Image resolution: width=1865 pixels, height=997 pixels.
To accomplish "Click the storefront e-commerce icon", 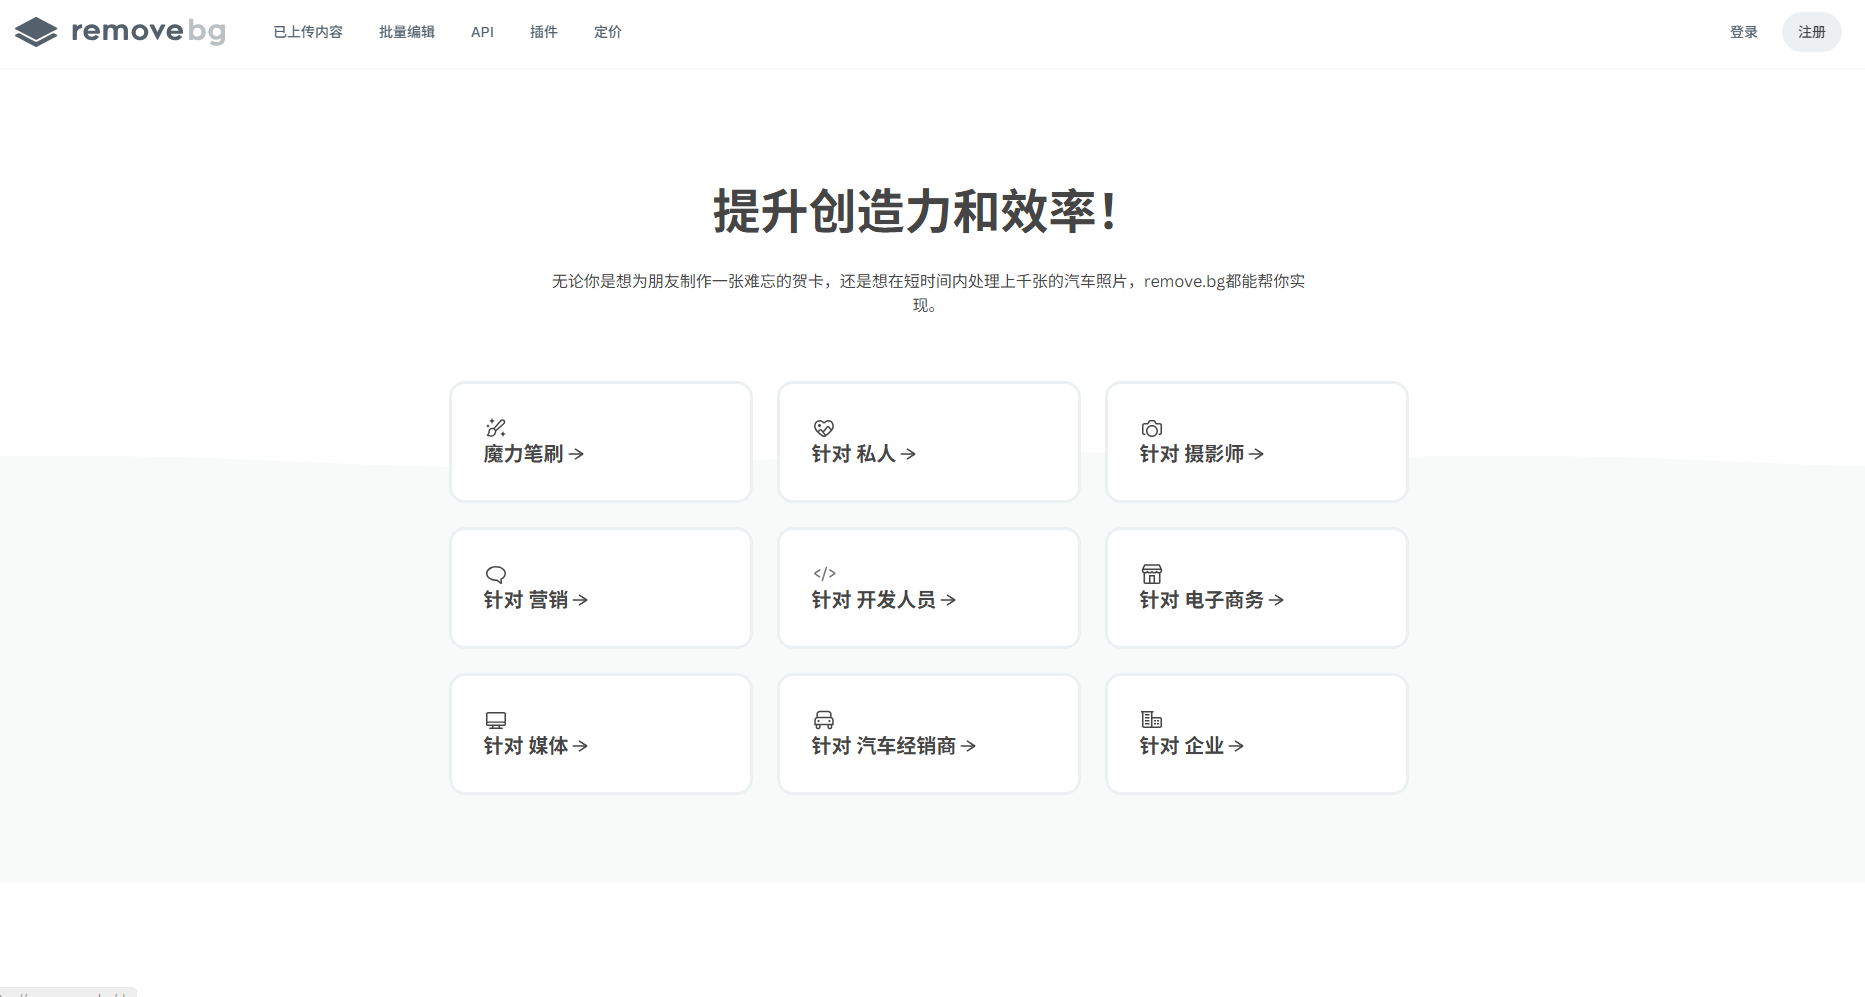I will tap(1152, 574).
